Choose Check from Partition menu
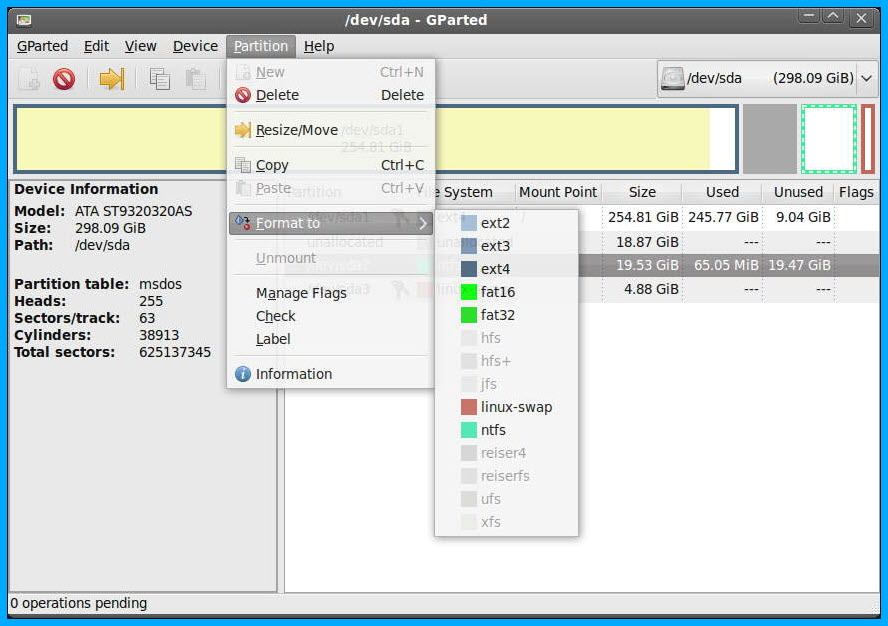 tap(331, 316)
